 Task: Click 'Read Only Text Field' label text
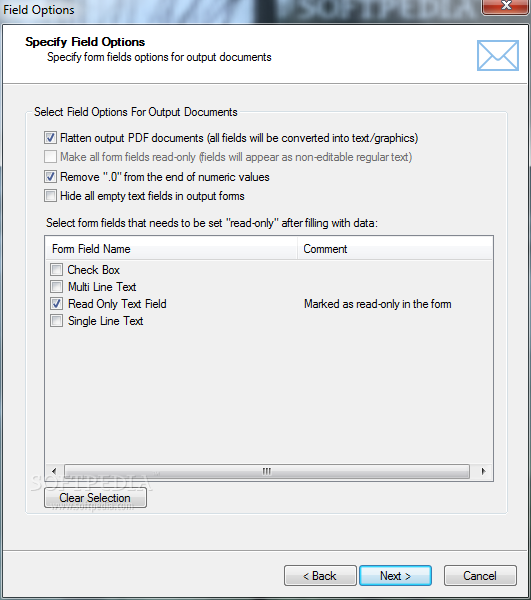[117, 304]
